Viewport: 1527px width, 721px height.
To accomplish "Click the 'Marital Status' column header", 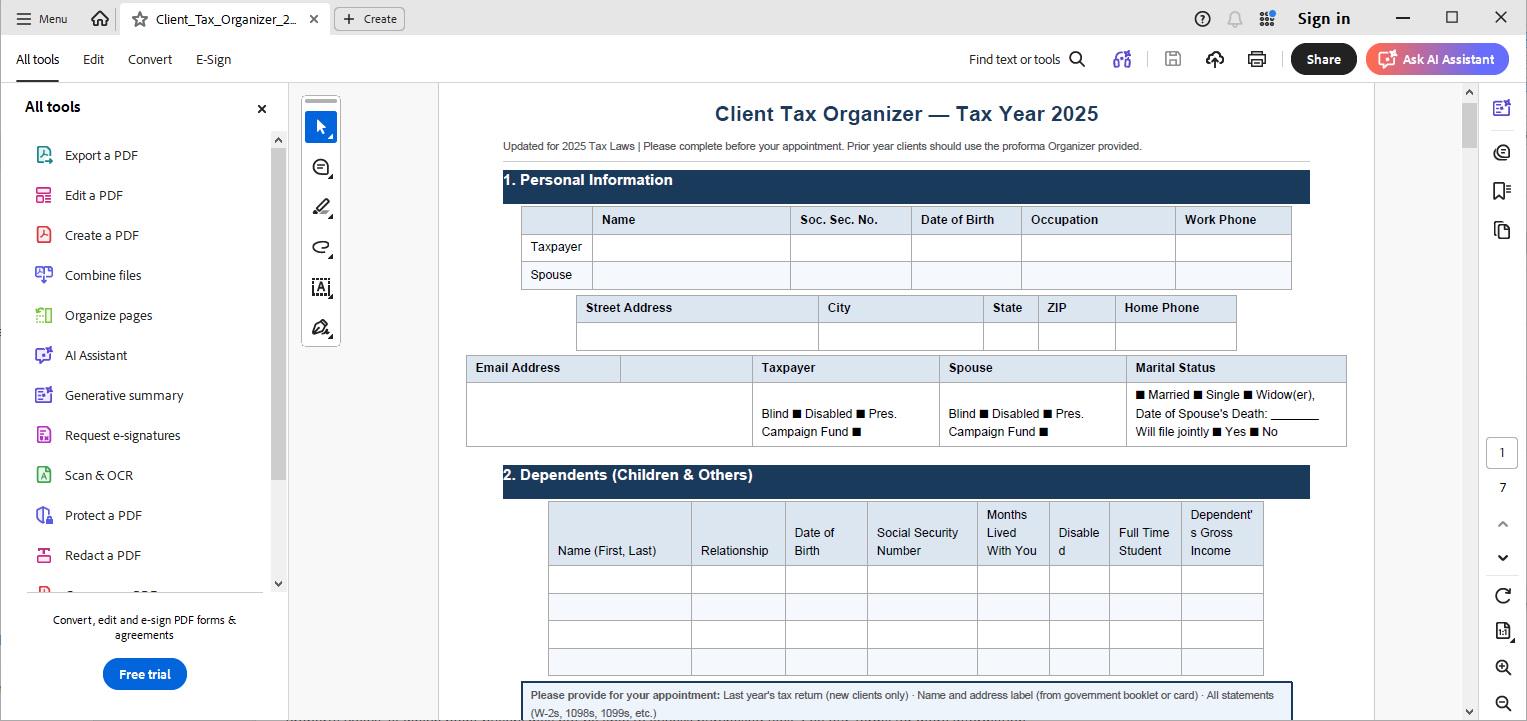I will tap(1236, 368).
